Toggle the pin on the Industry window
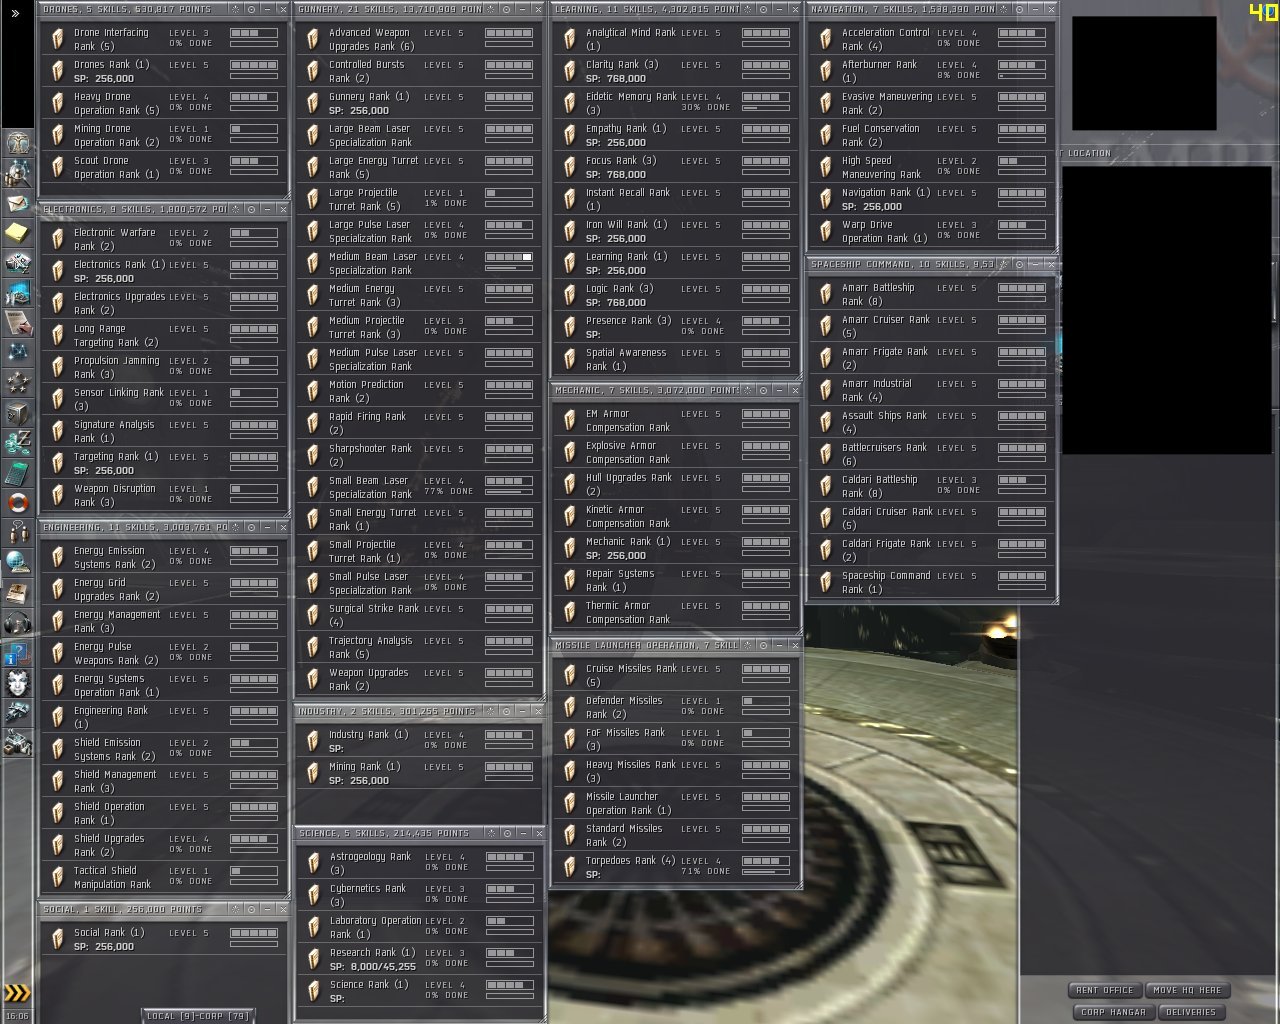This screenshot has width=1280, height=1024. click(491, 711)
